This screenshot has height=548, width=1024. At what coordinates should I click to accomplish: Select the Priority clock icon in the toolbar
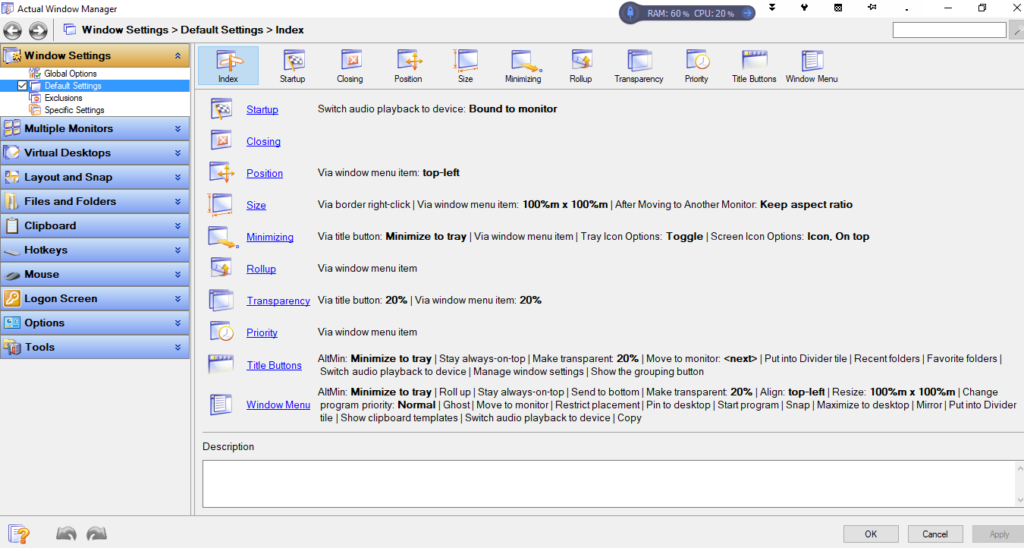click(697, 65)
